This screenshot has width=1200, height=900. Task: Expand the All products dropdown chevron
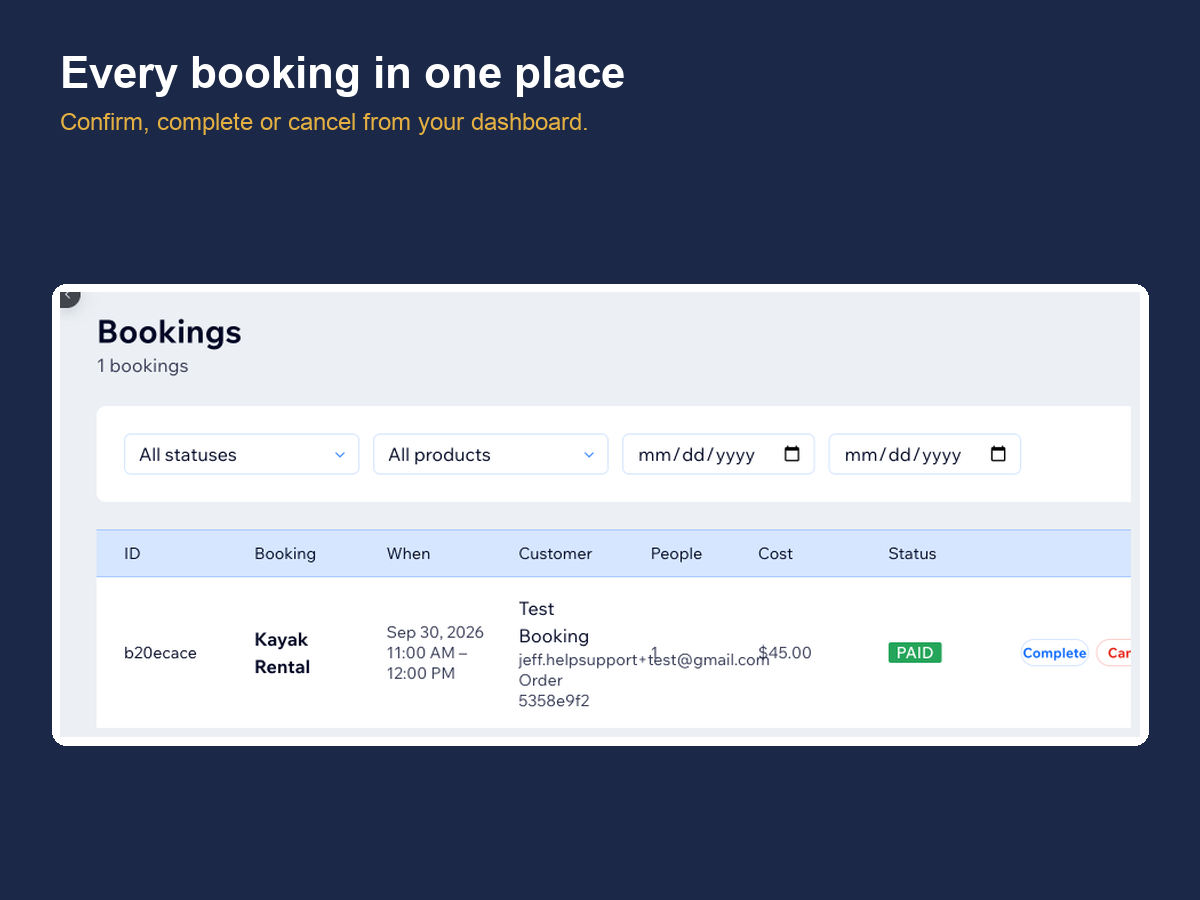tap(589, 455)
